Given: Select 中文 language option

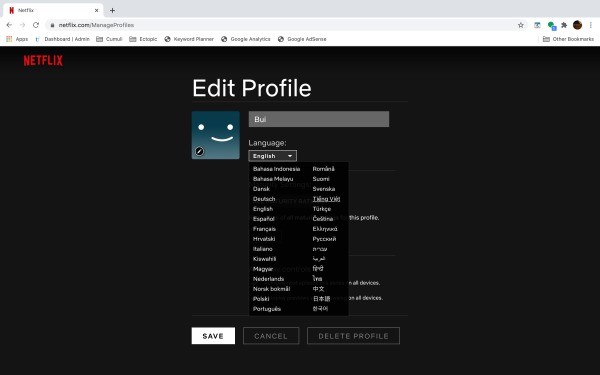Looking at the screenshot, I should click(x=318, y=289).
